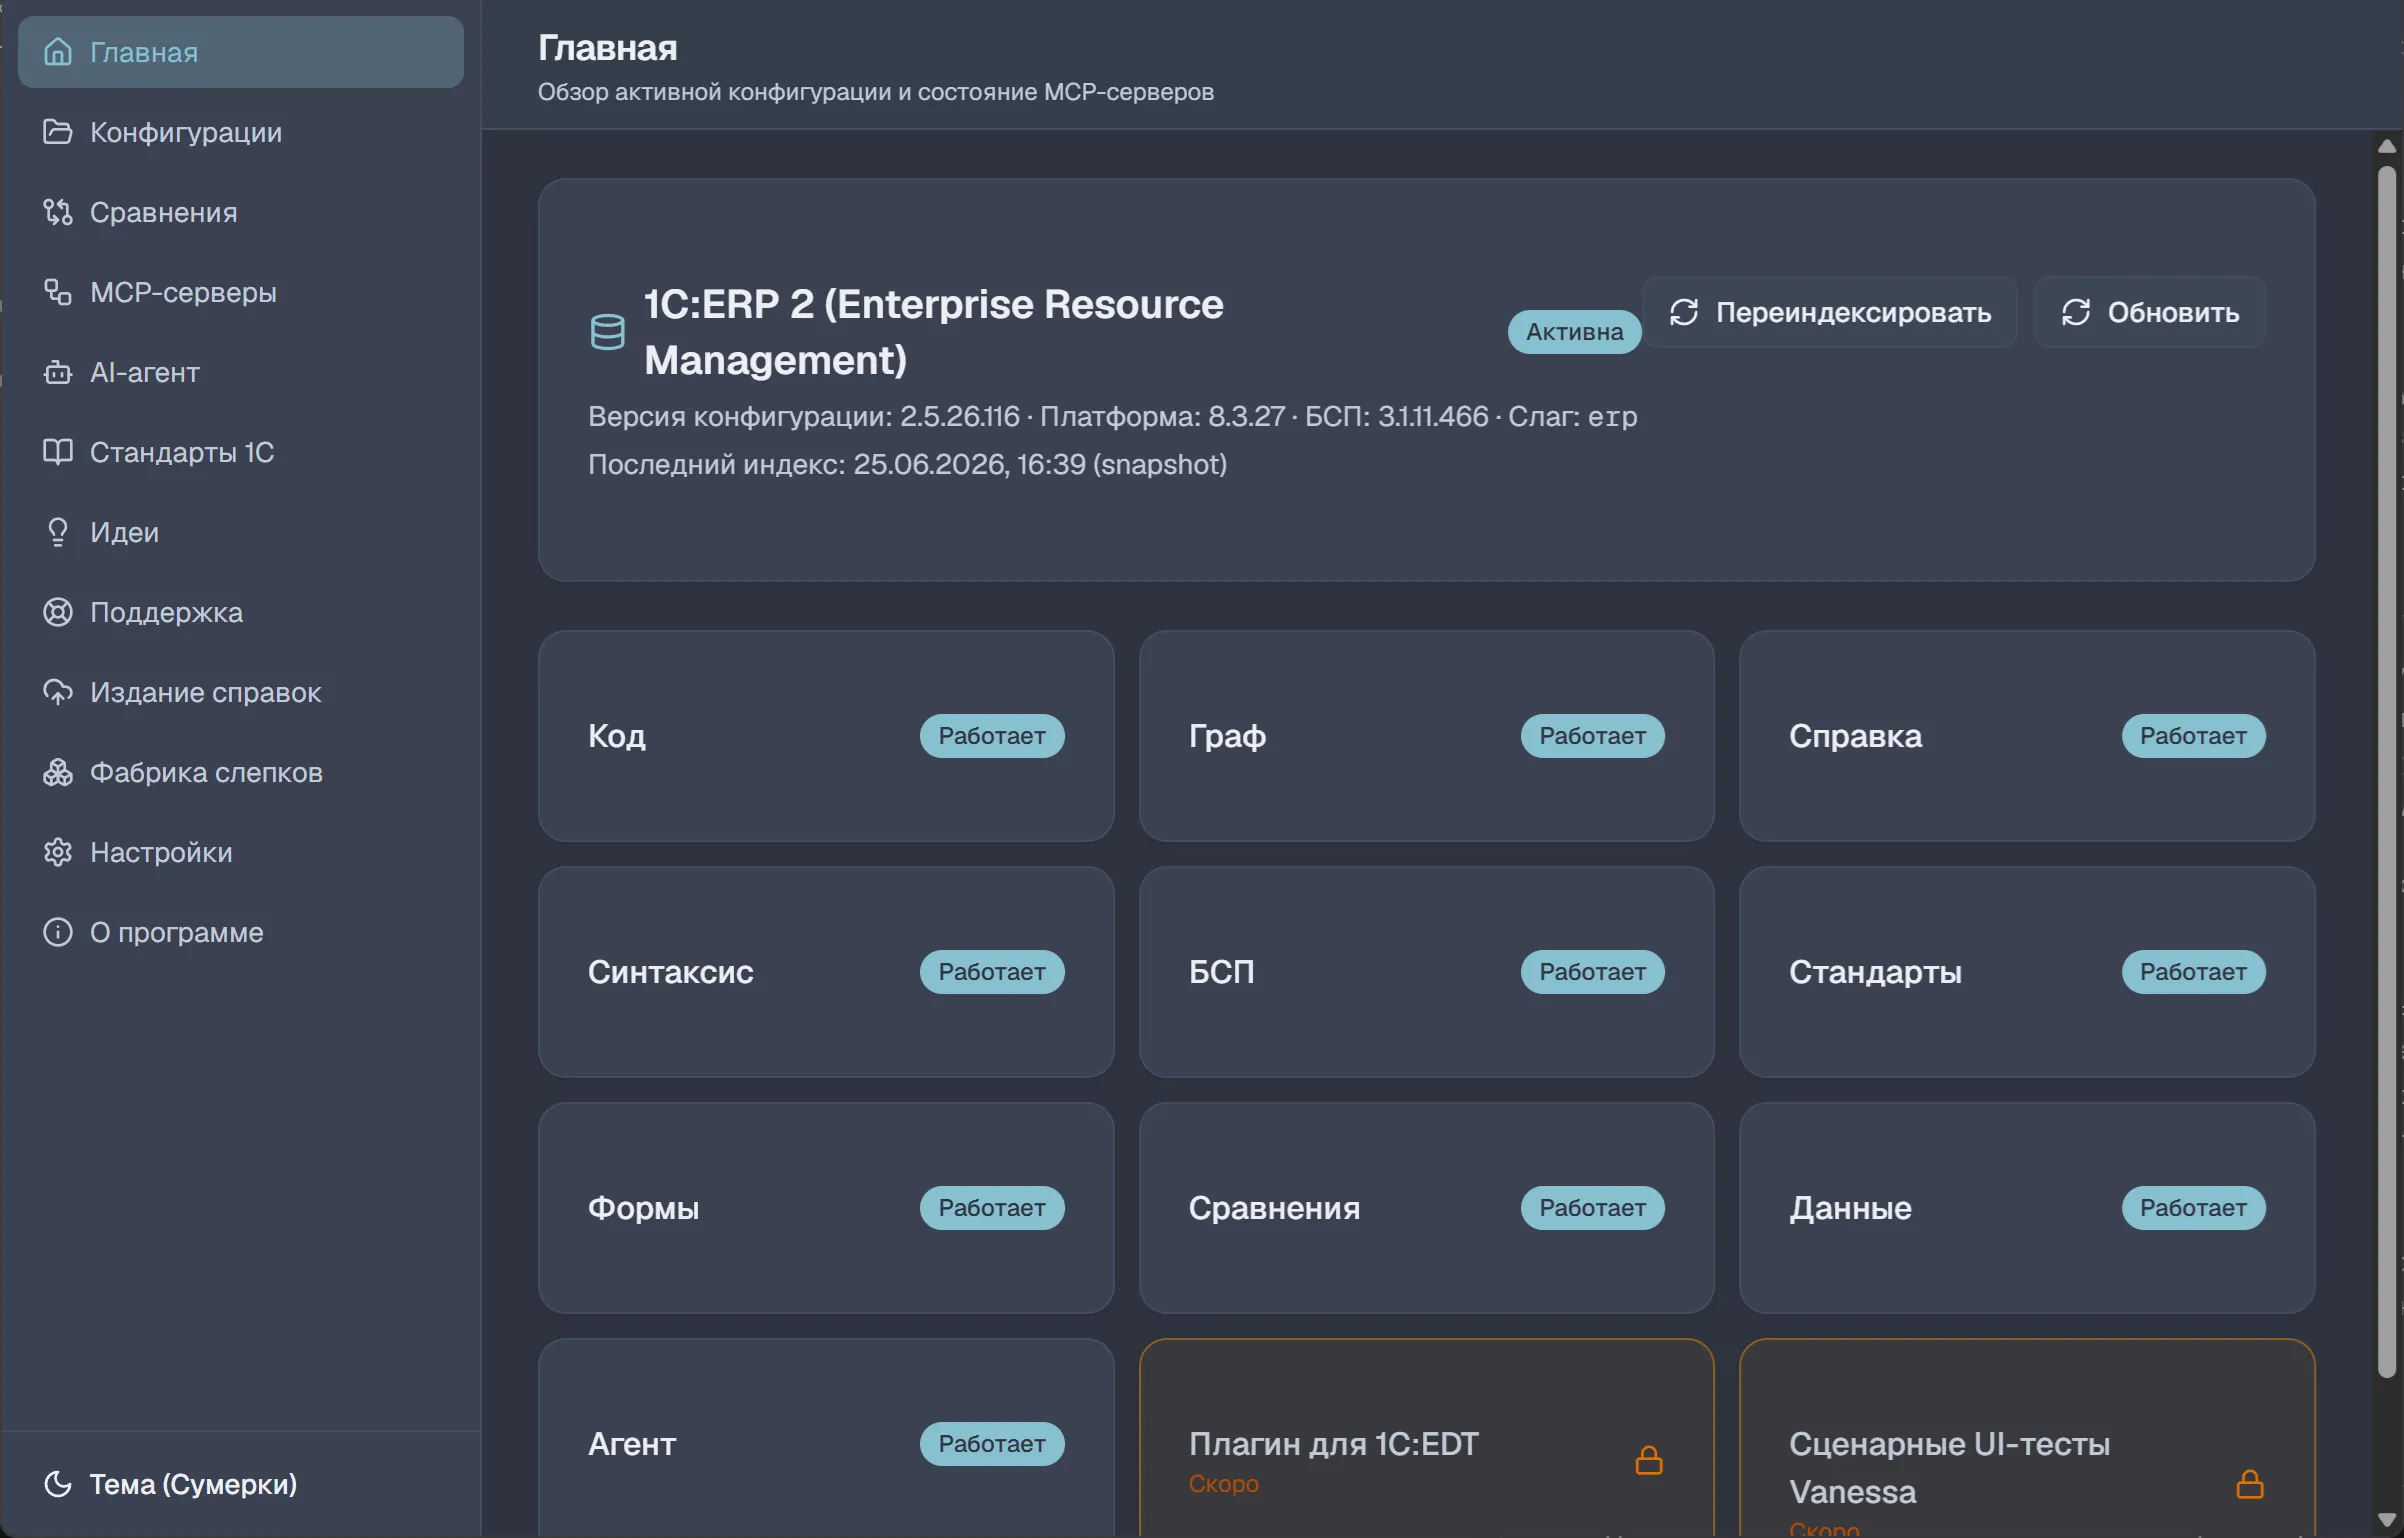Open the Сравнения server card

click(x=1427, y=1208)
